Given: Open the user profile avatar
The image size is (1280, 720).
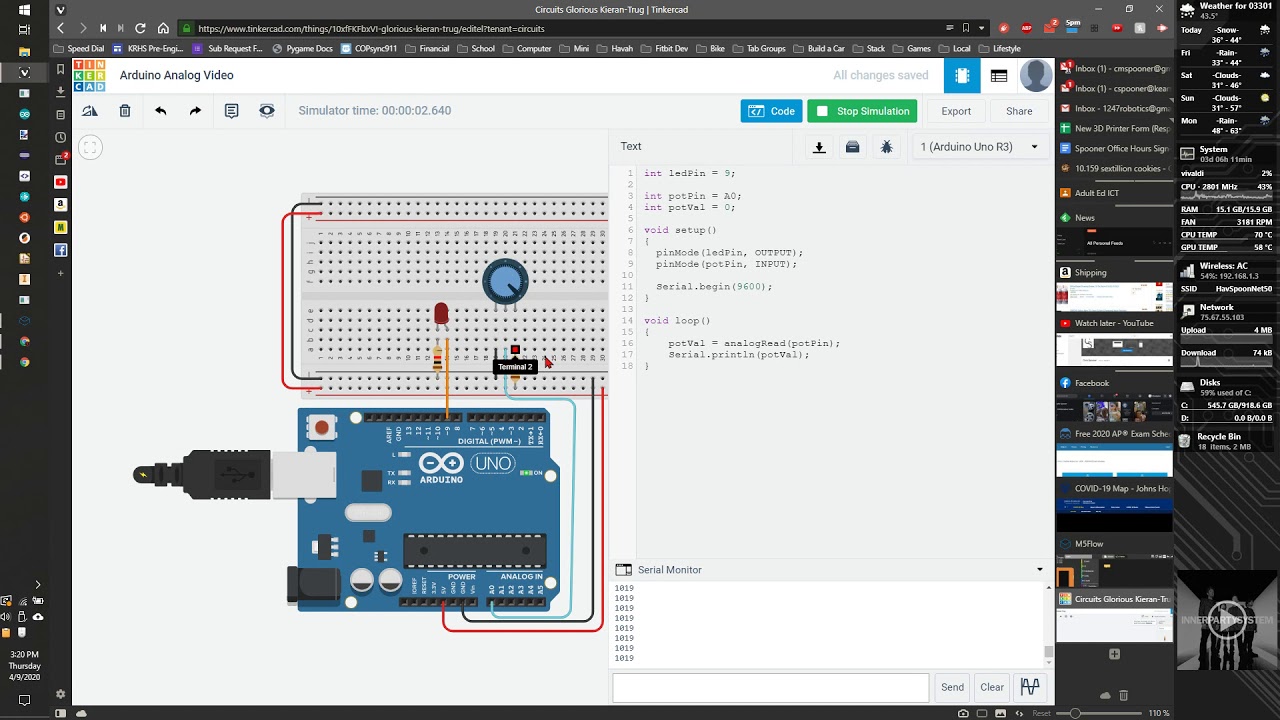Looking at the screenshot, I should tap(1036, 75).
